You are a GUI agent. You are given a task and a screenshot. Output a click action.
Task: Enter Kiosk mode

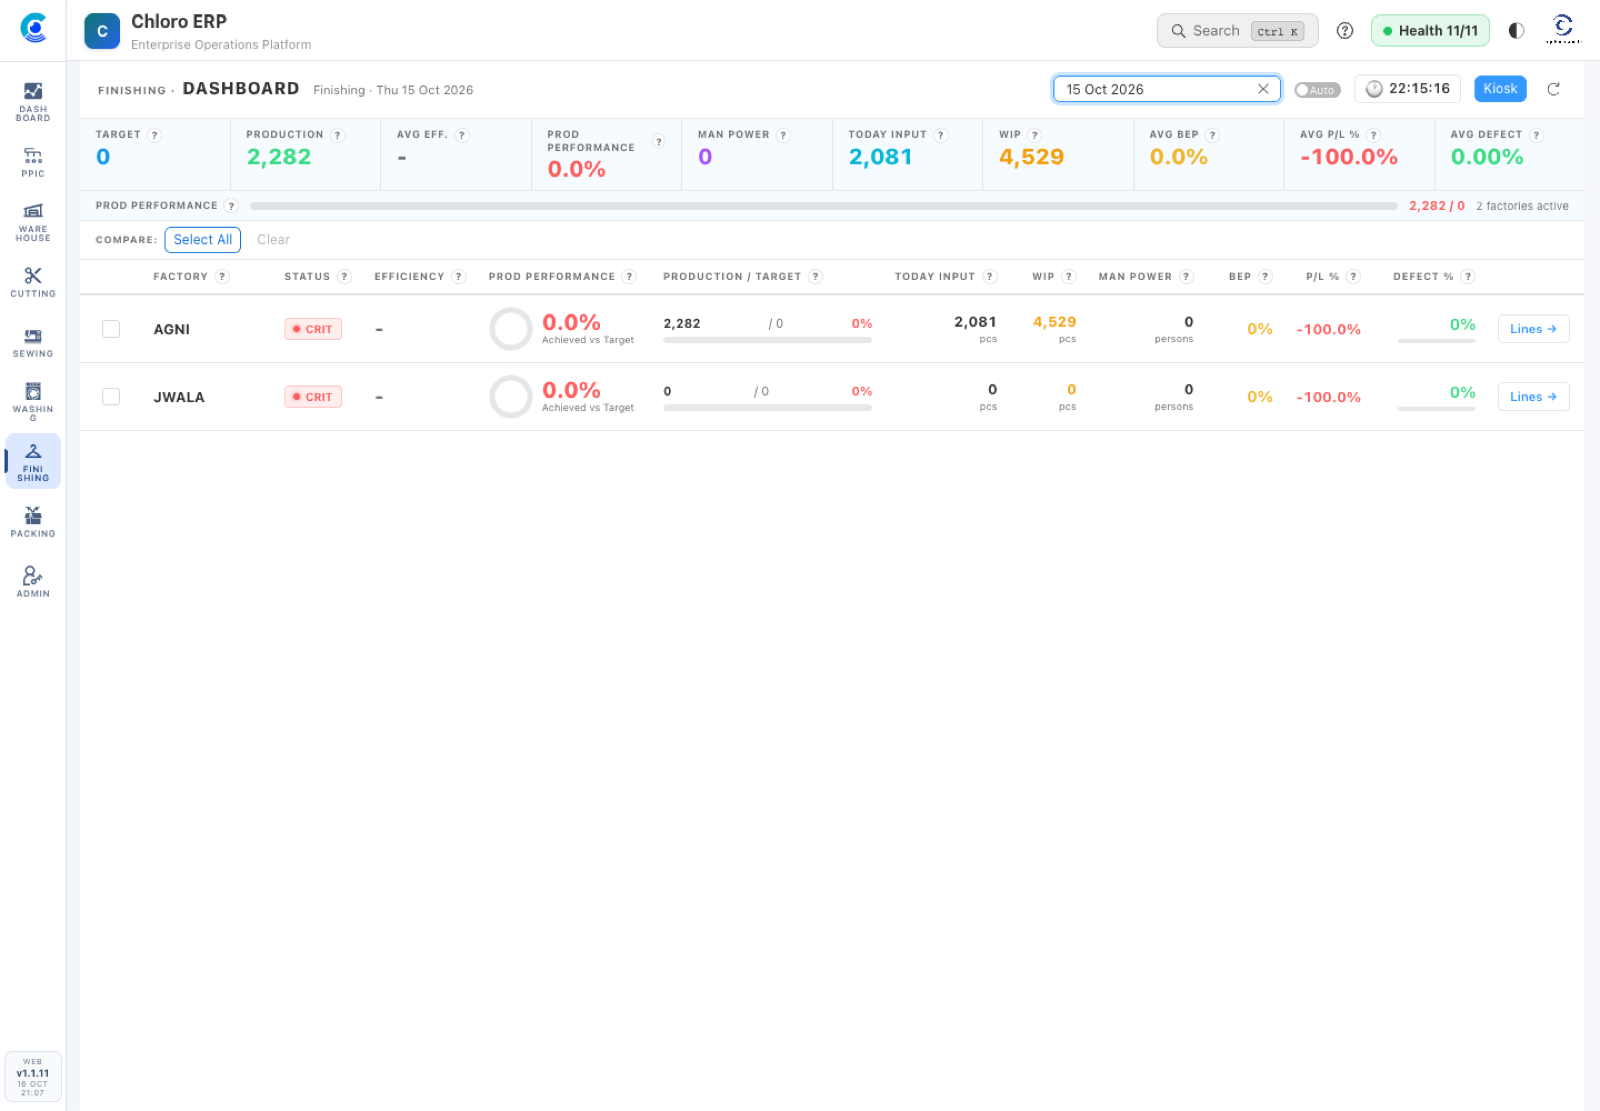pyautogui.click(x=1500, y=89)
